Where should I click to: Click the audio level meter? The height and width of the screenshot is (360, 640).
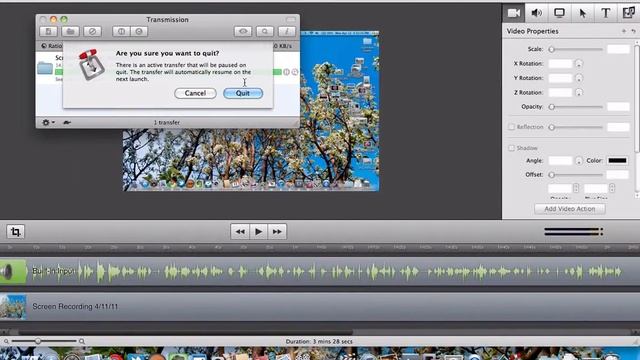[x=573, y=231]
